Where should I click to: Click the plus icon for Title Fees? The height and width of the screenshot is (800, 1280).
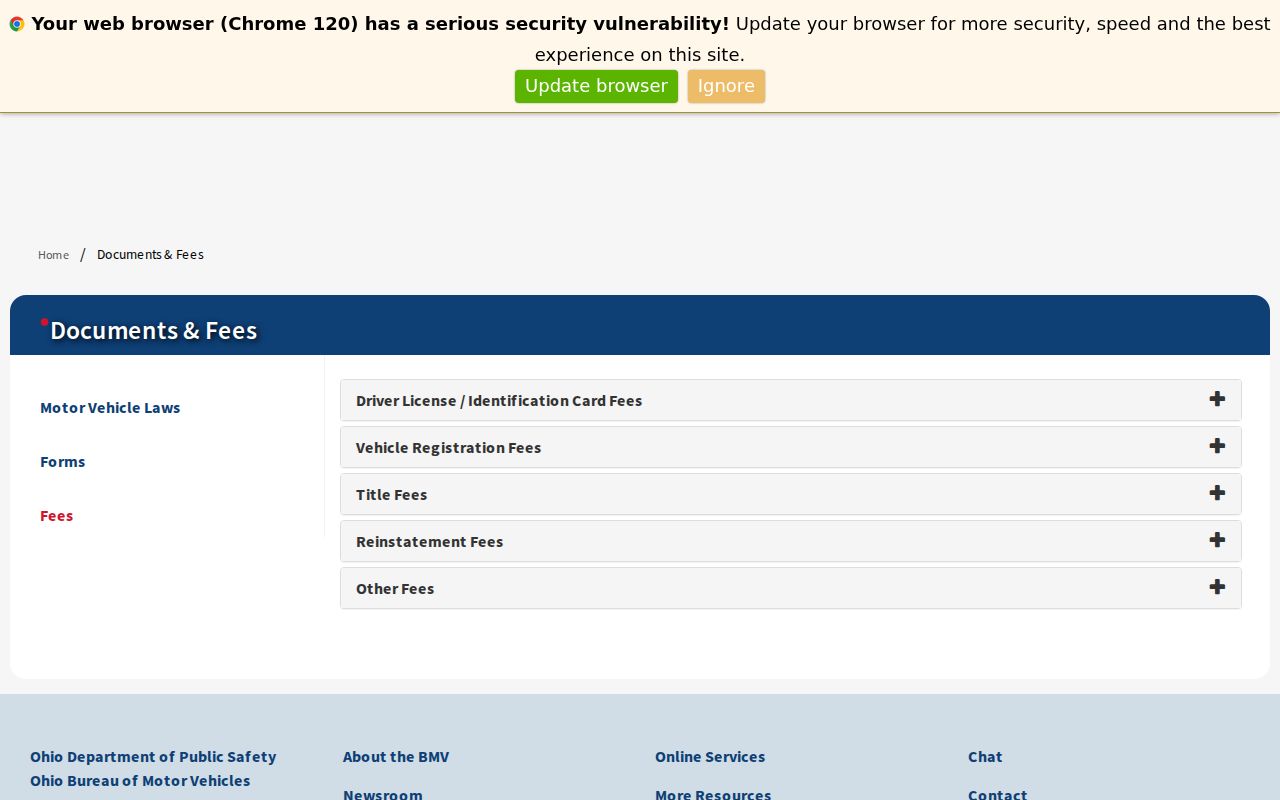pos(1217,493)
